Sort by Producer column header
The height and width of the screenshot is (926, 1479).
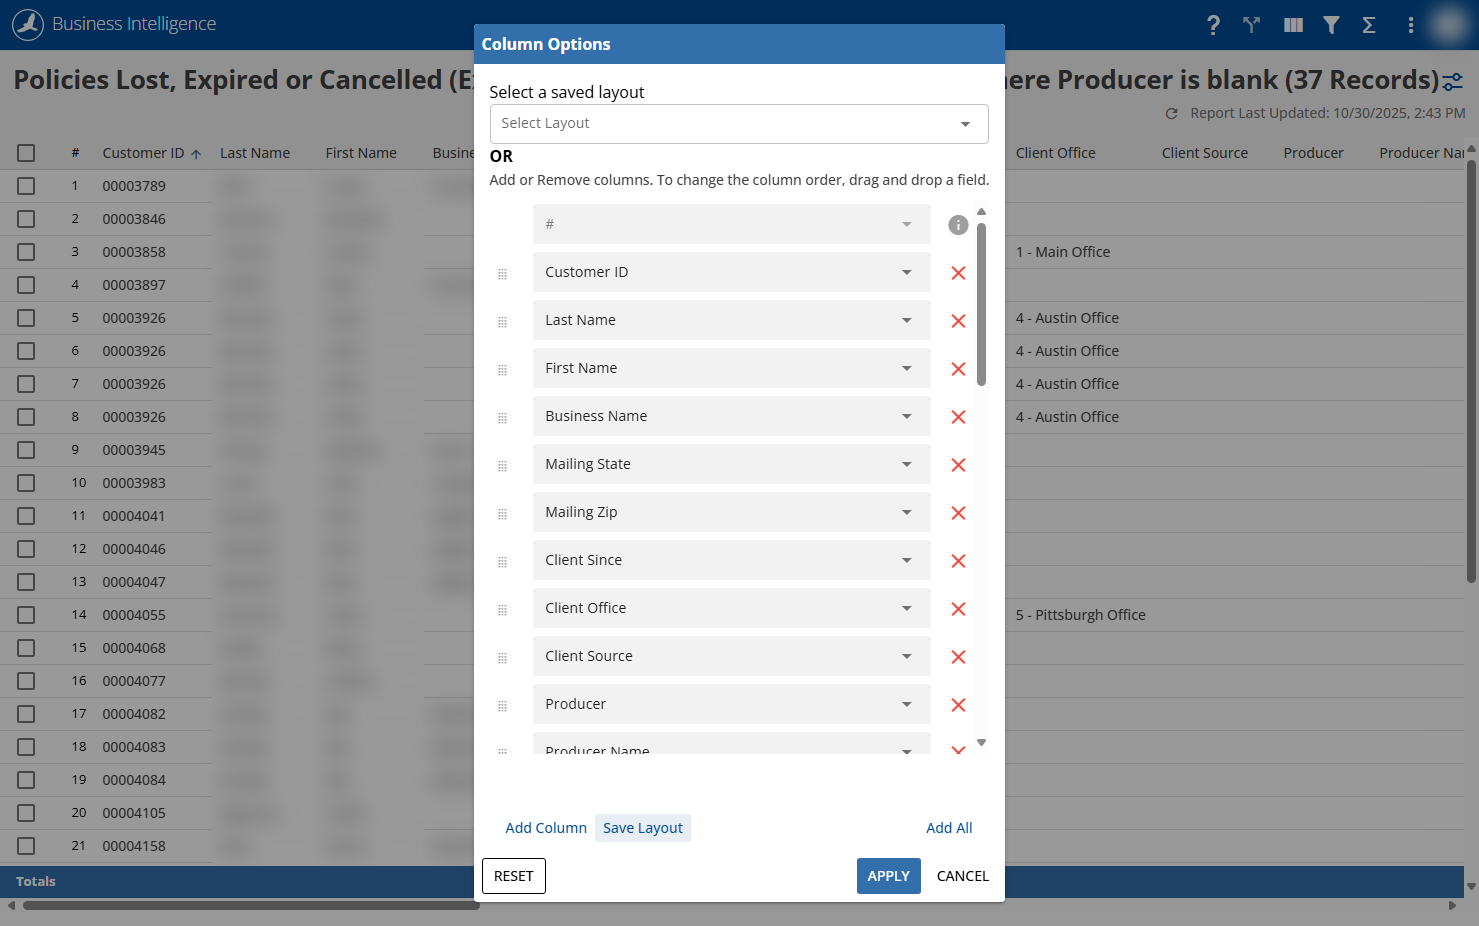coord(1313,153)
